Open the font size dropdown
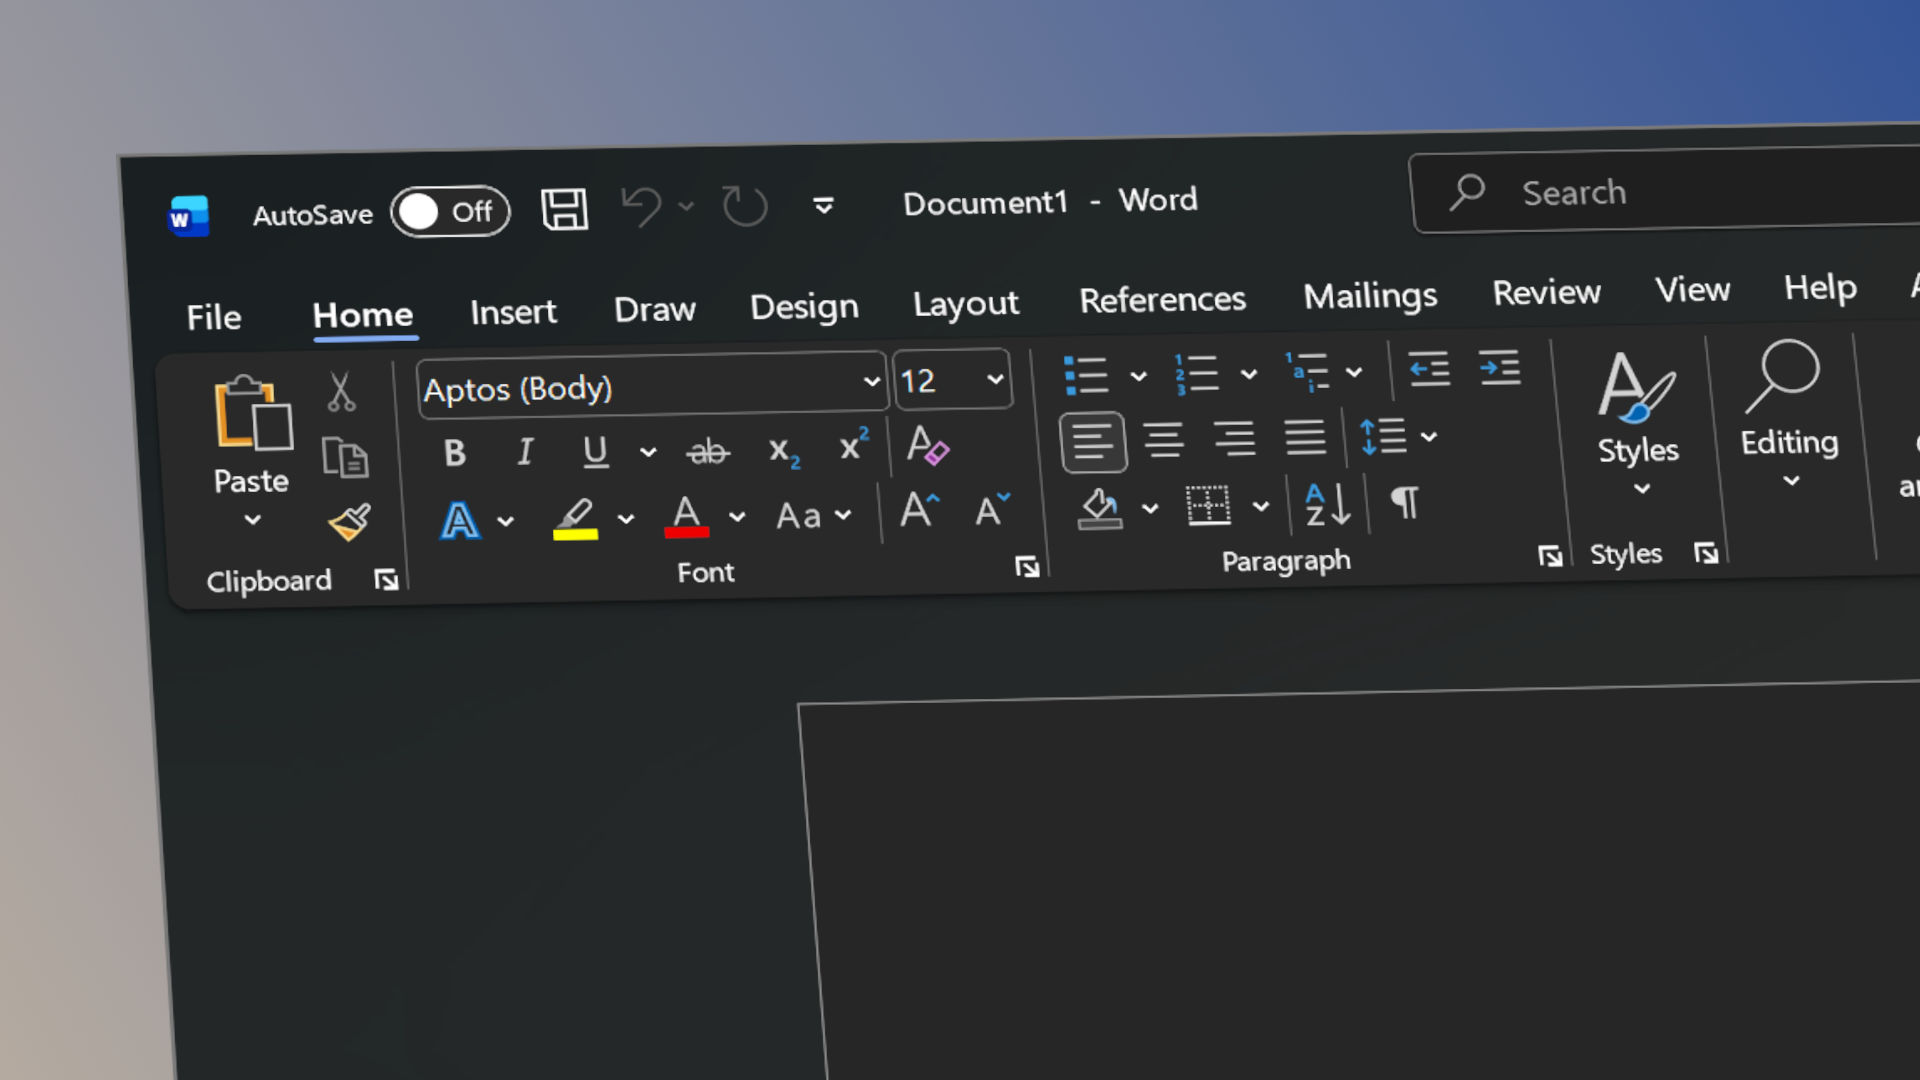 tap(994, 379)
